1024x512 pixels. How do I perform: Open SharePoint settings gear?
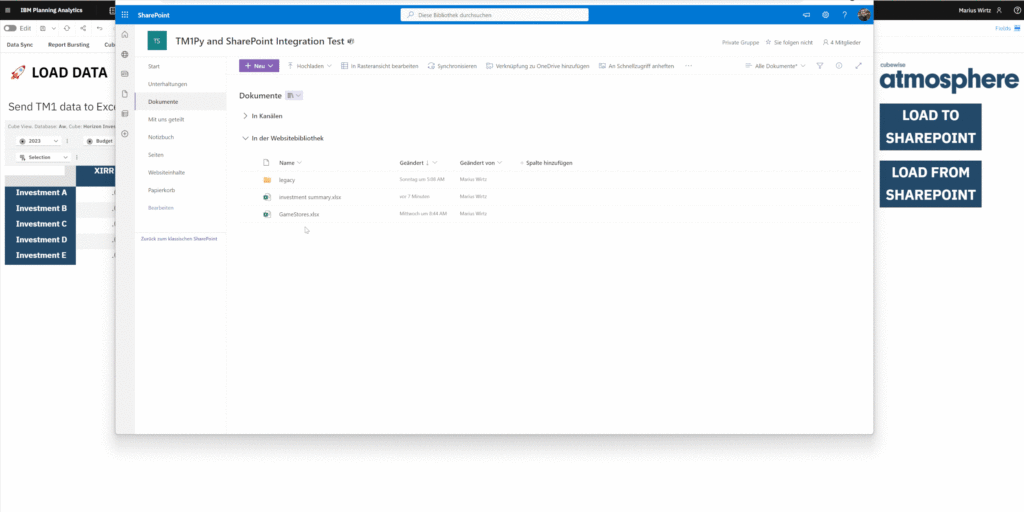pyautogui.click(x=825, y=15)
